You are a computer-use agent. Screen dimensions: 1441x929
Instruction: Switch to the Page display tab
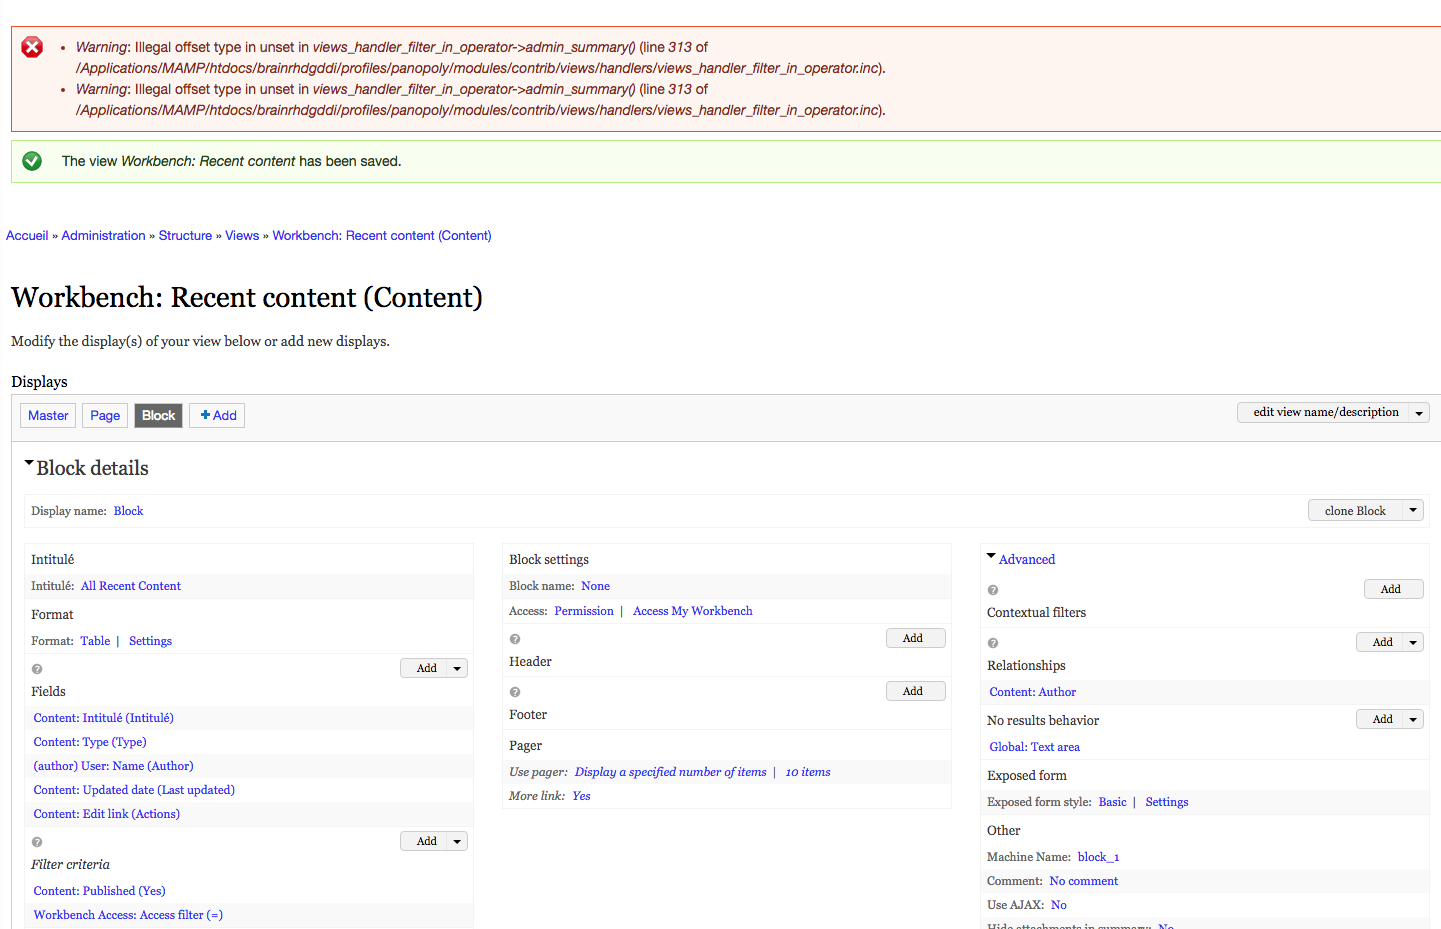pyautogui.click(x=104, y=415)
